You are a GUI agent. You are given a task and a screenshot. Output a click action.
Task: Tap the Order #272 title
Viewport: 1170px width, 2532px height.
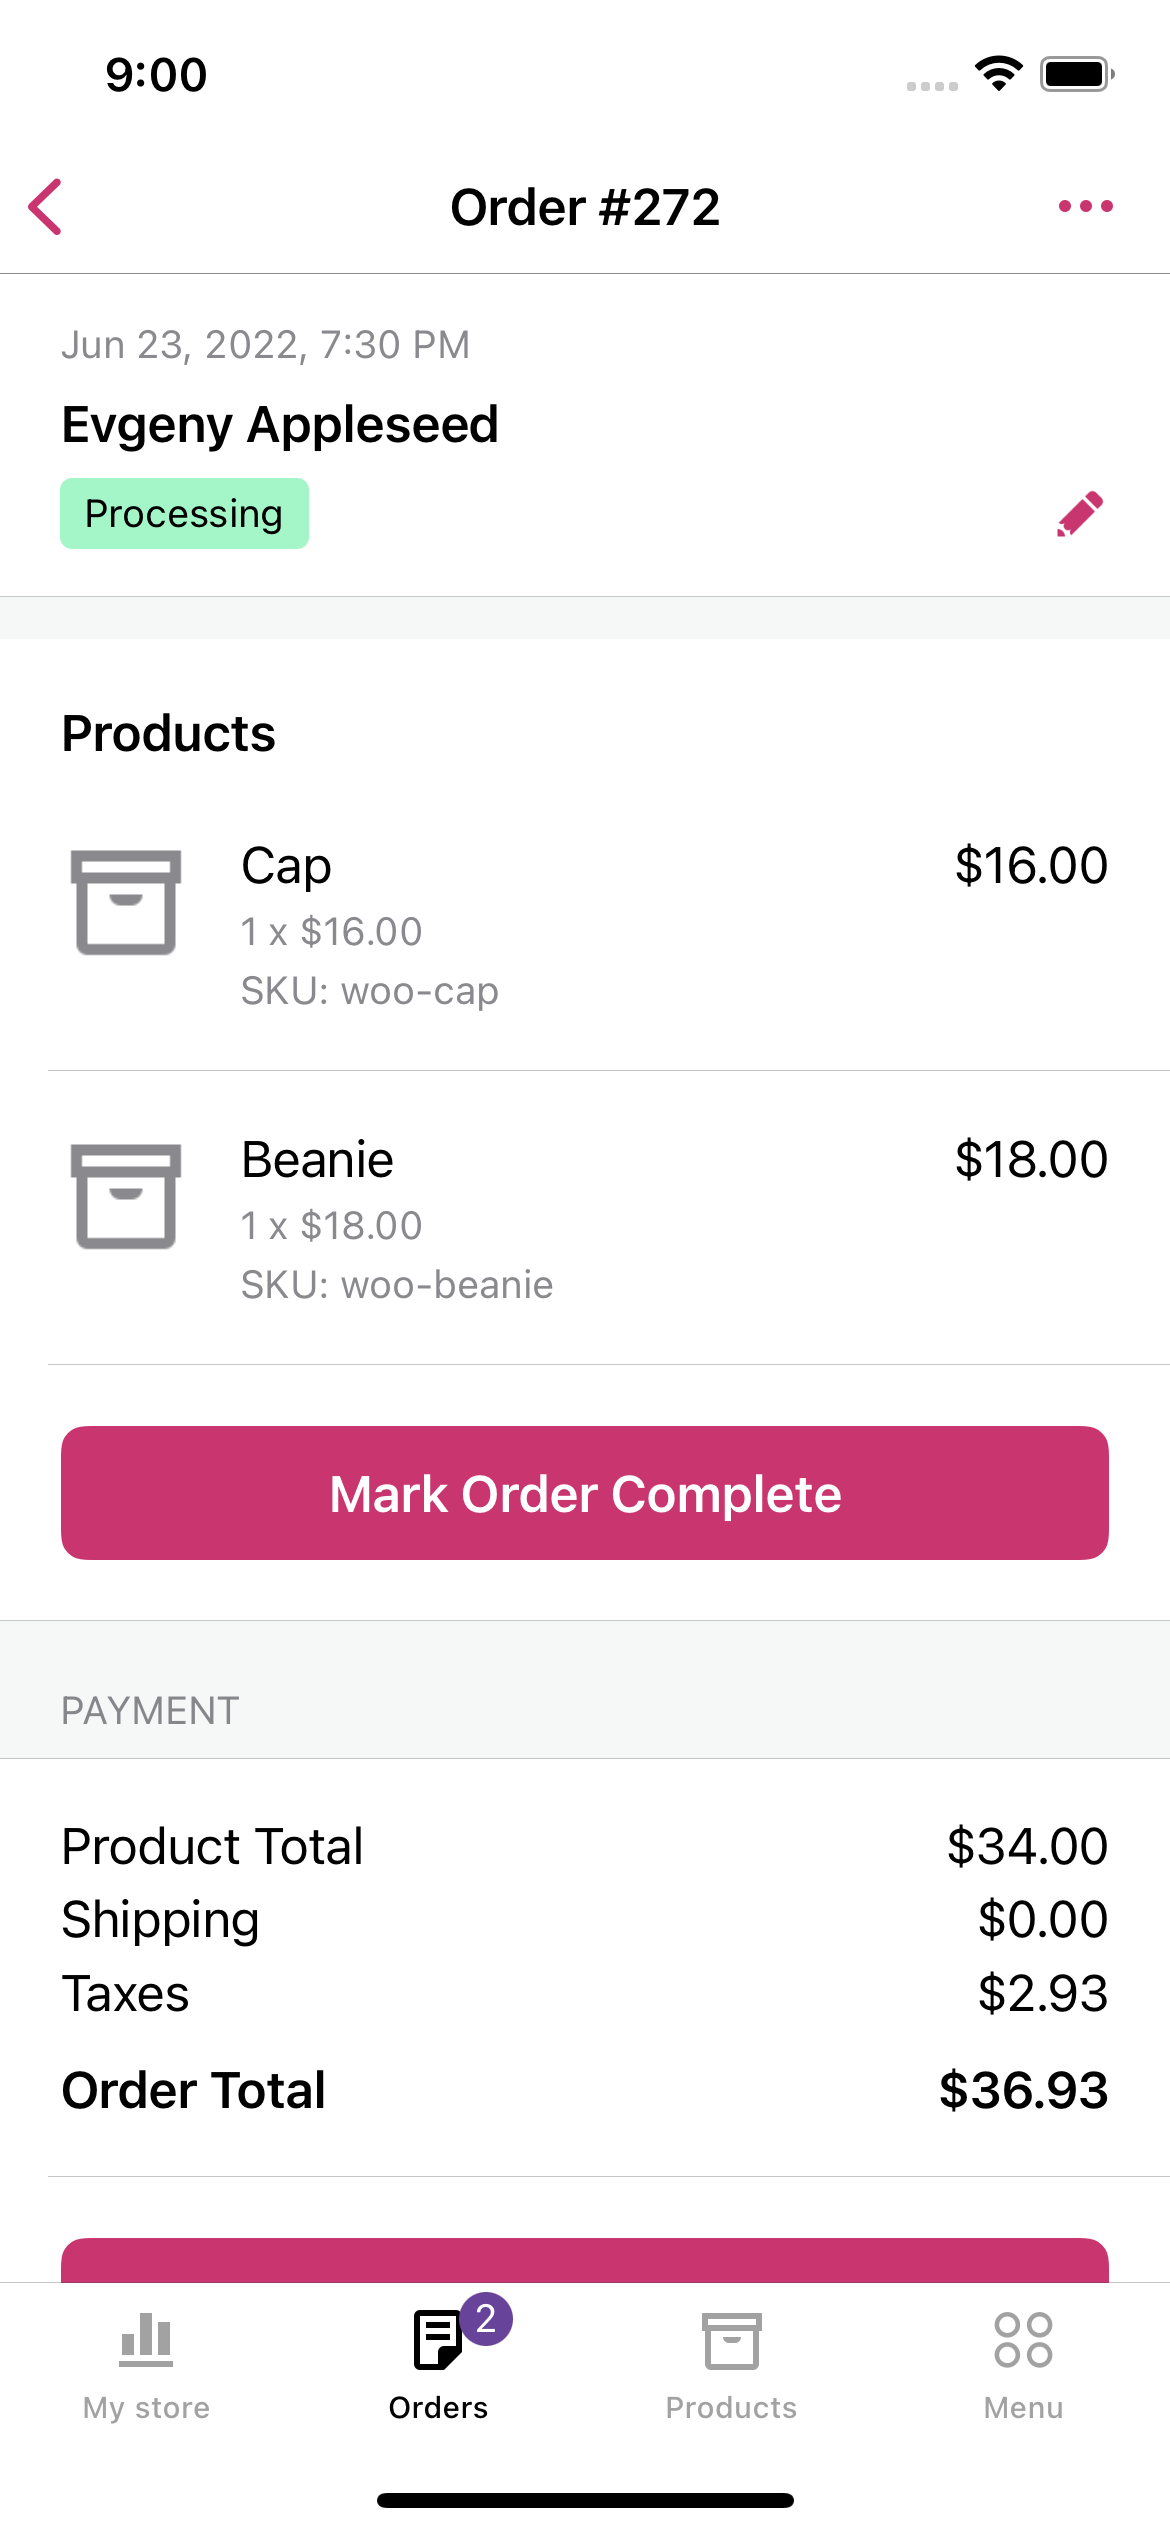585,208
